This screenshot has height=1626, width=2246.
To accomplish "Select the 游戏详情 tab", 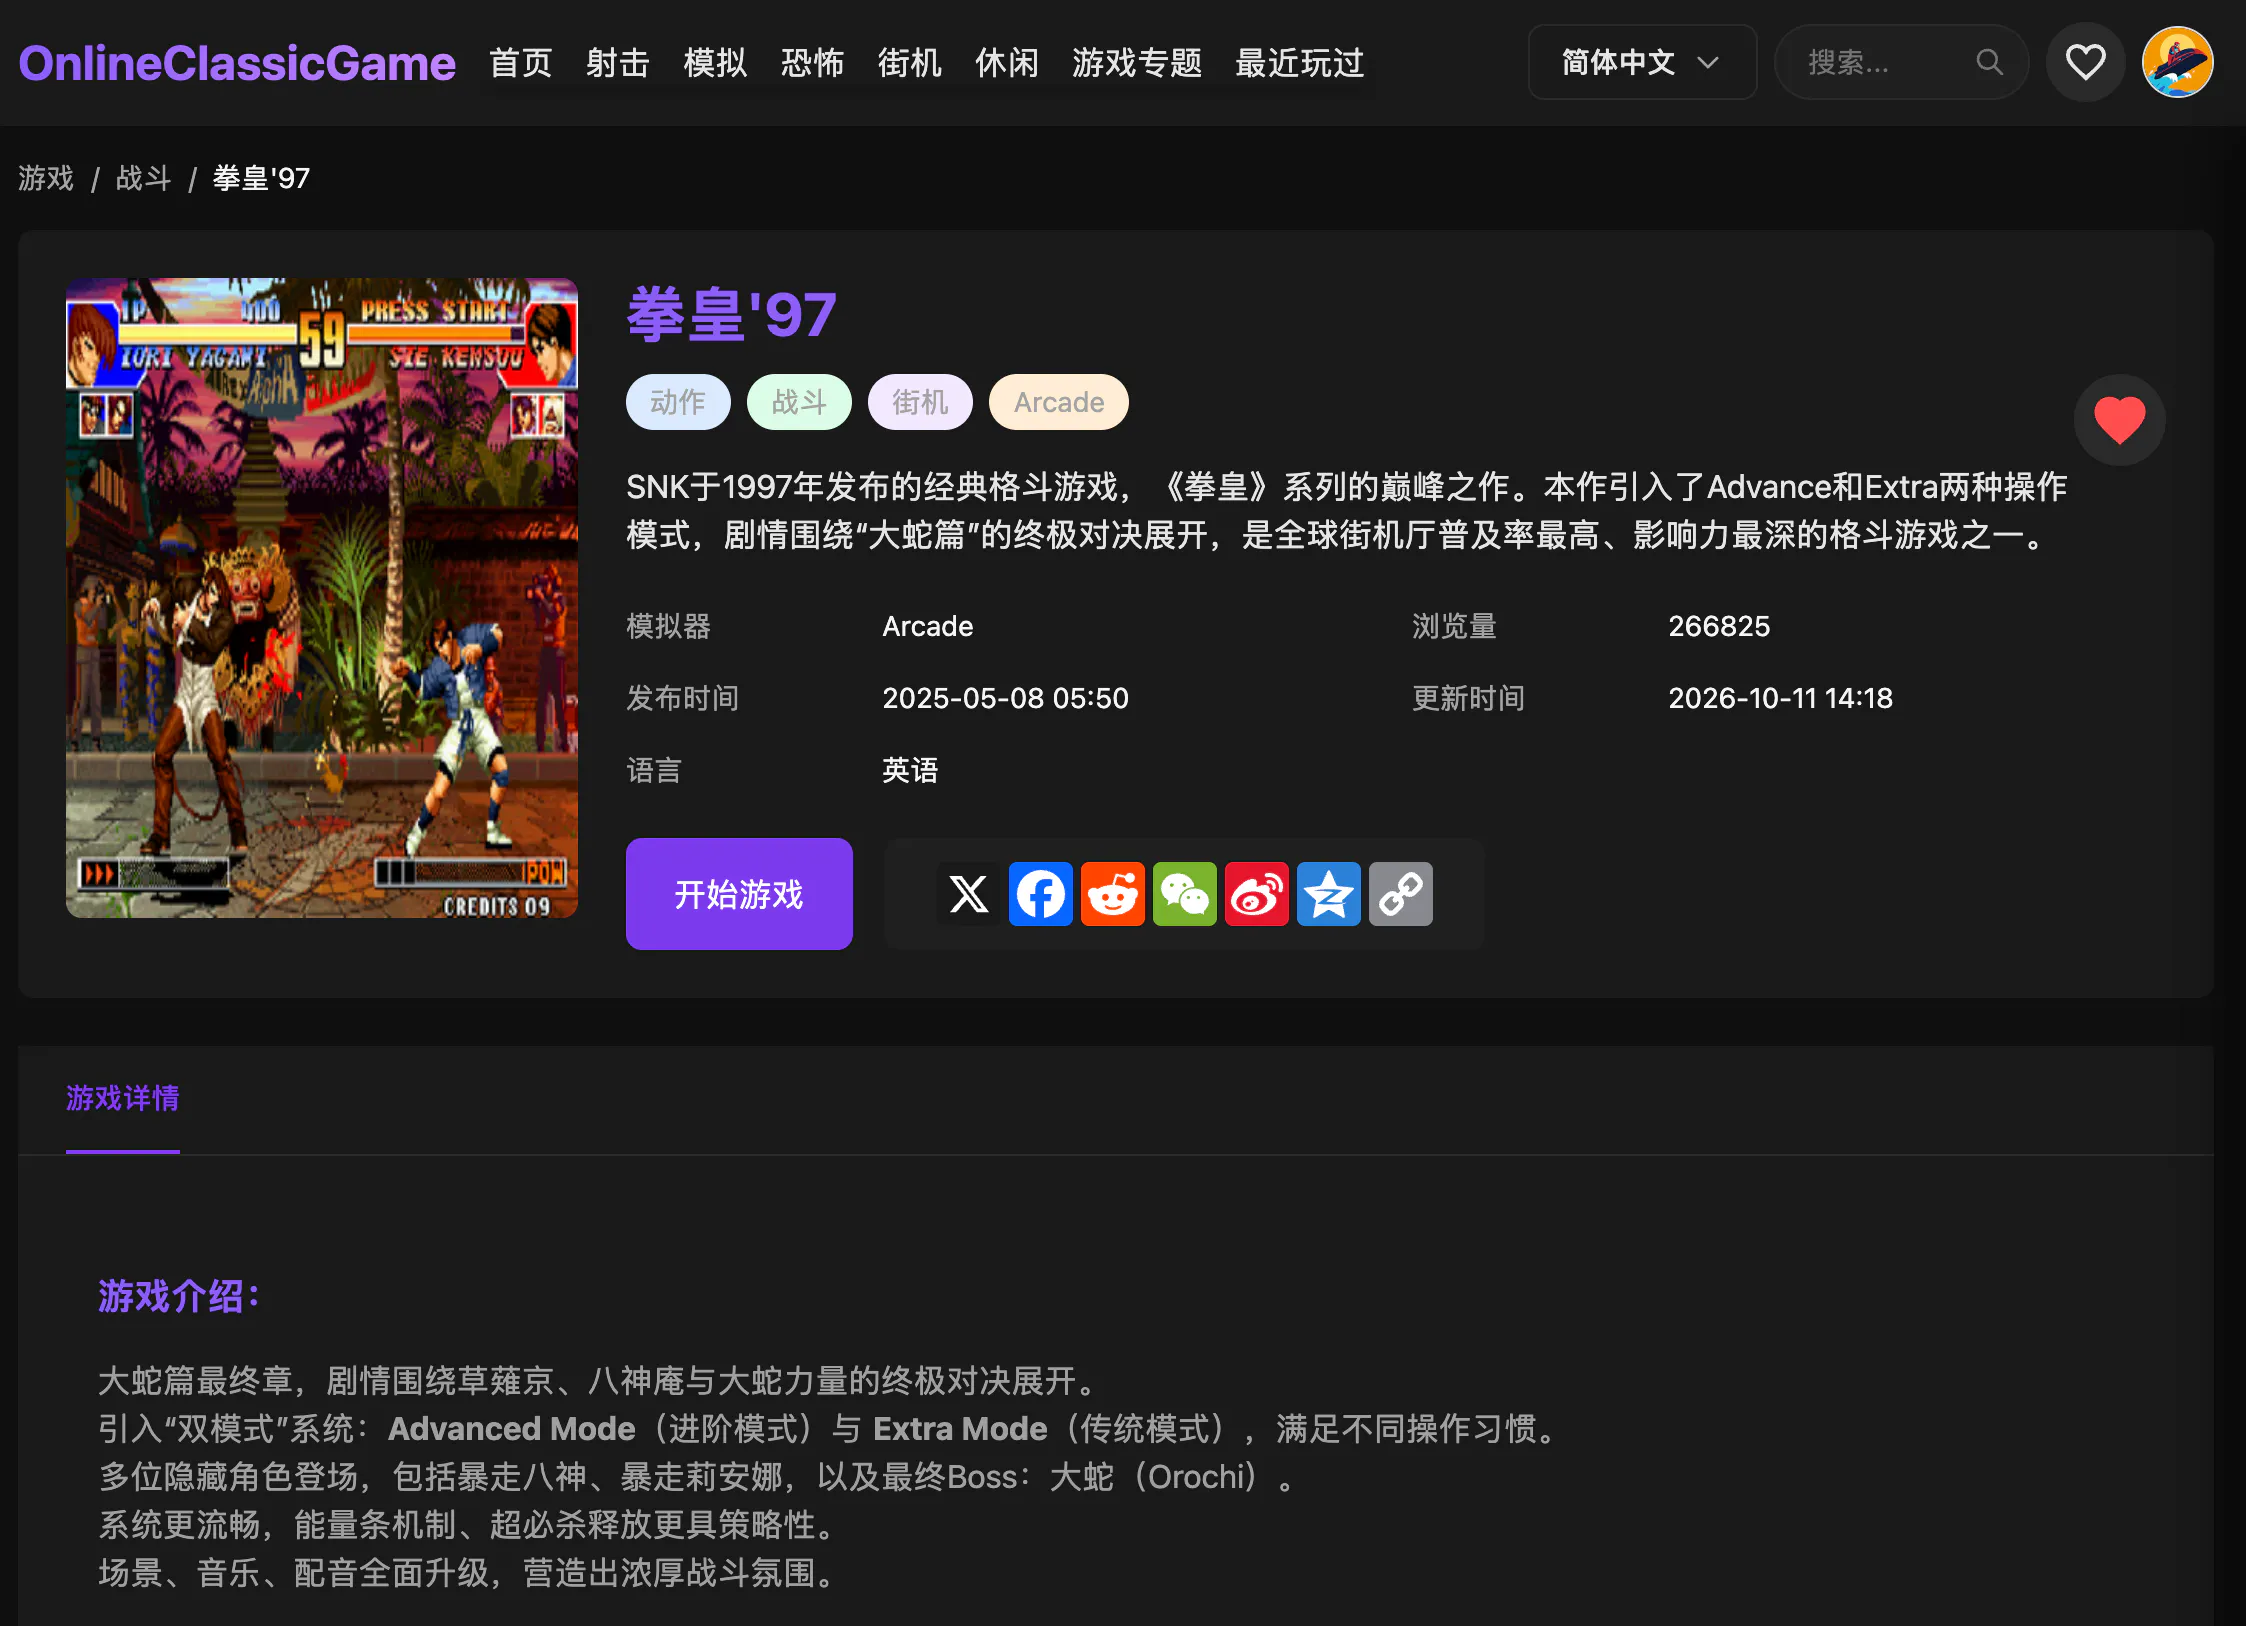I will (123, 1098).
